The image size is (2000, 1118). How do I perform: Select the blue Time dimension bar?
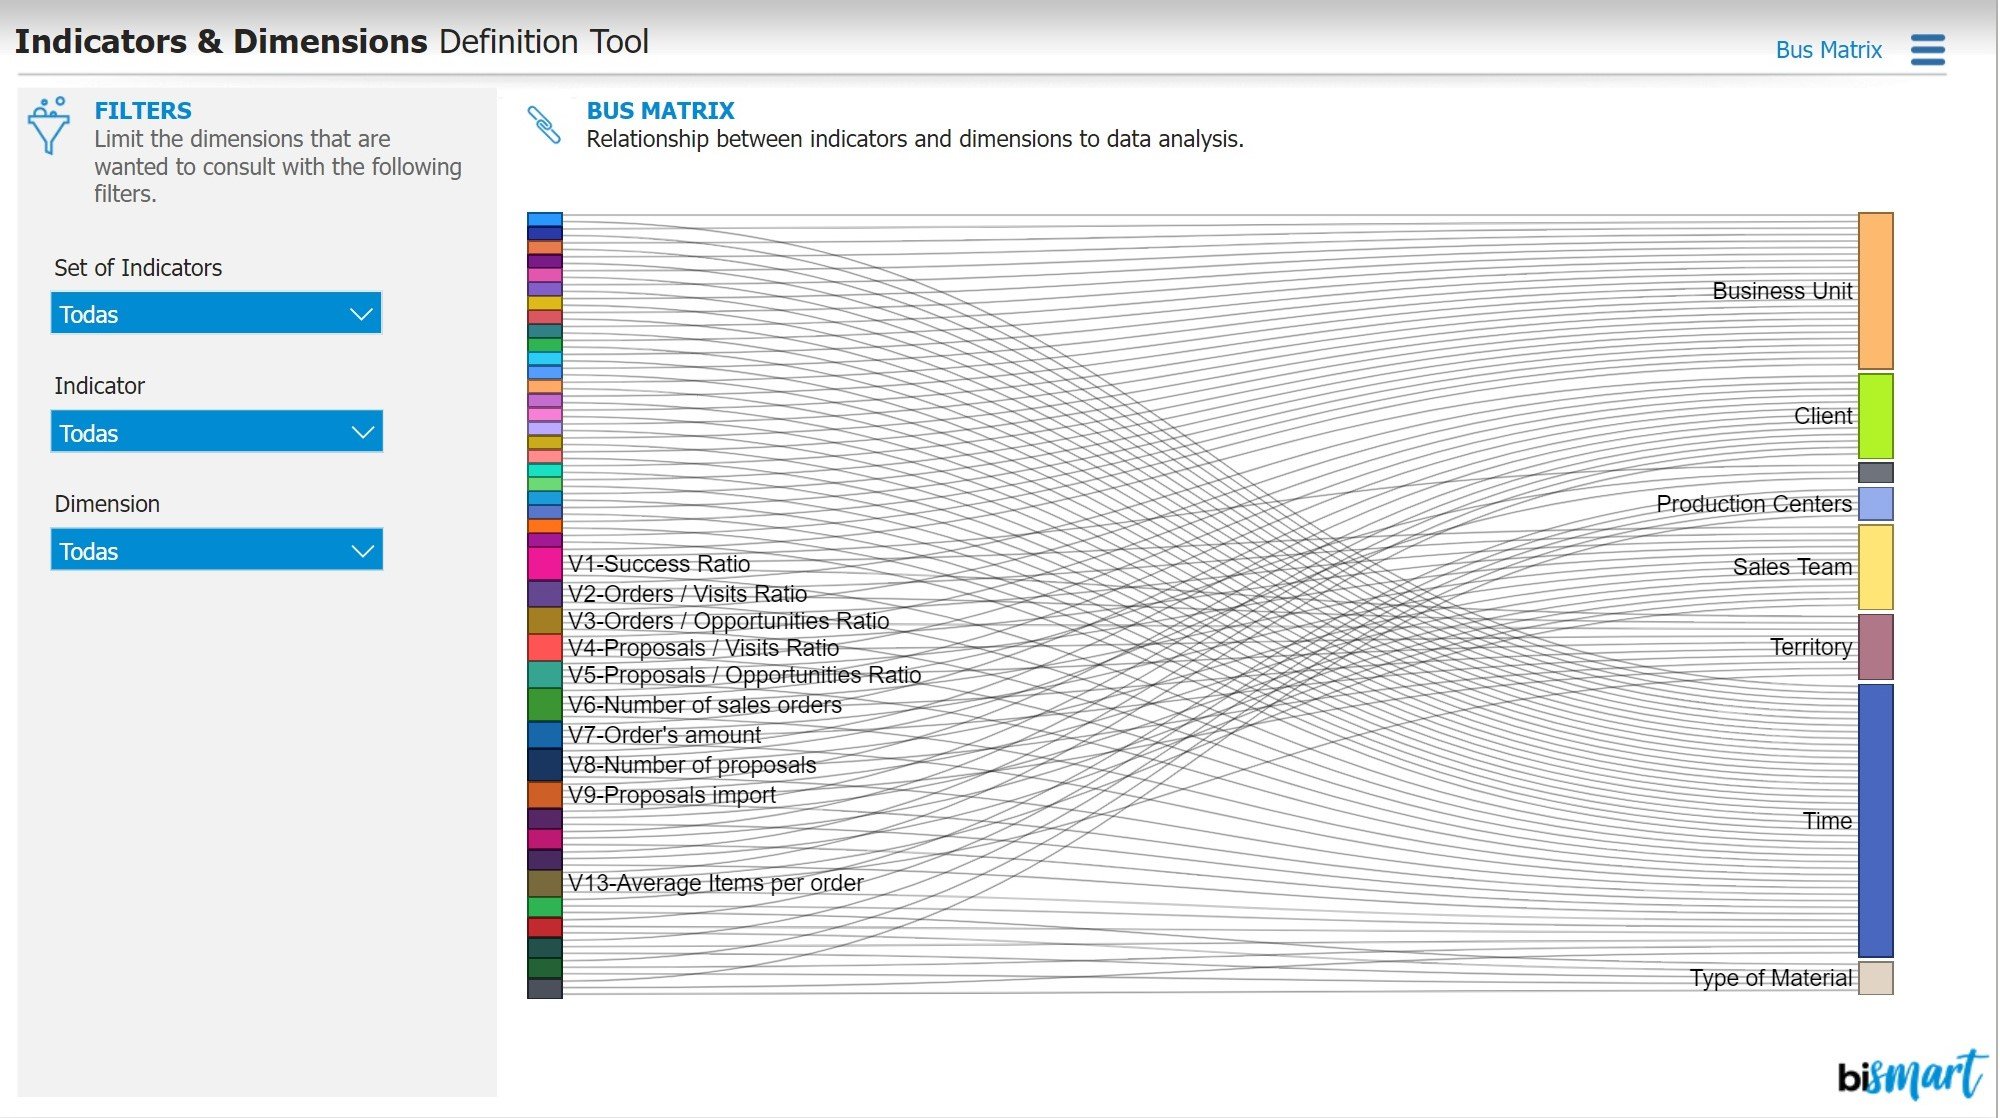pyautogui.click(x=1875, y=820)
